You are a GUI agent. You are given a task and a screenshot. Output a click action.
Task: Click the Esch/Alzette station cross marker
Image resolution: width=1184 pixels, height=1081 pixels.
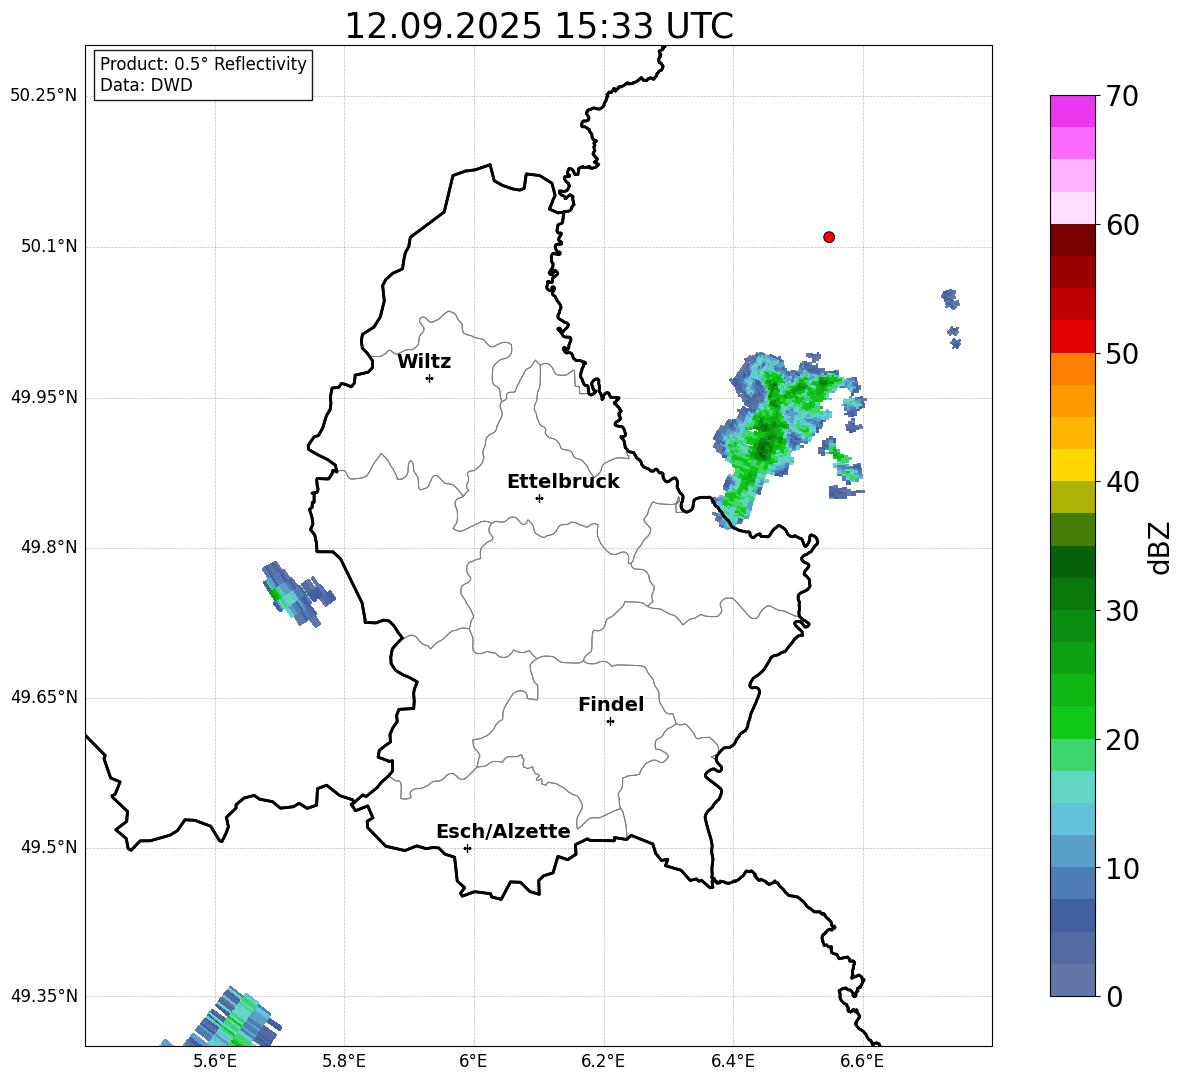point(467,848)
